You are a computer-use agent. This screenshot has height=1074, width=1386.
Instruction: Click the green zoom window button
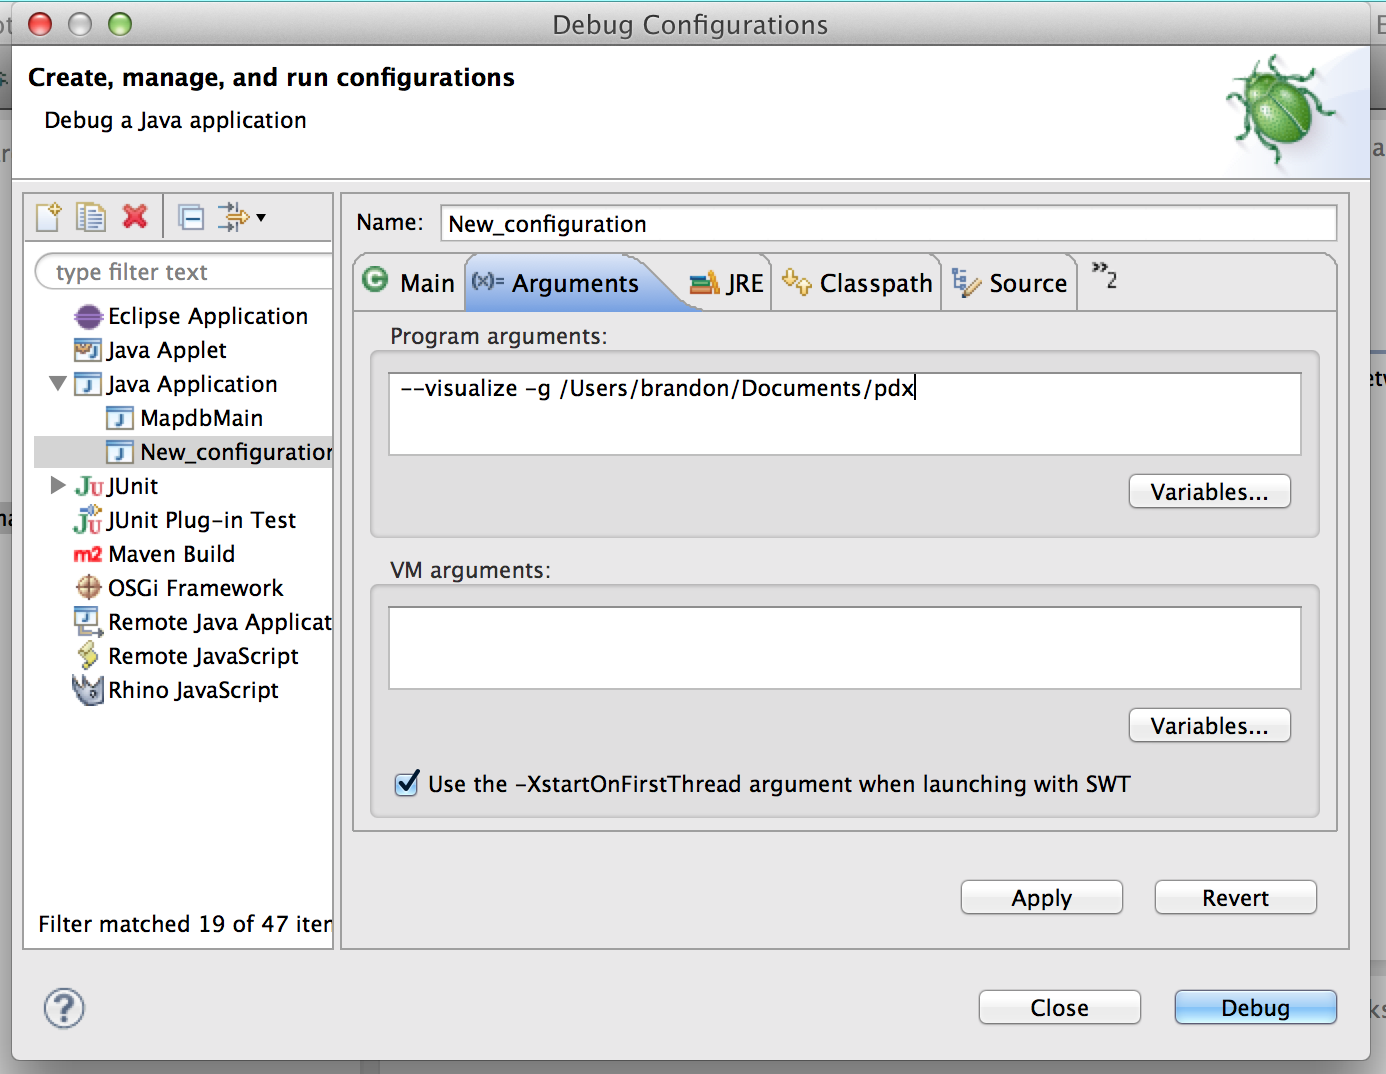(119, 24)
